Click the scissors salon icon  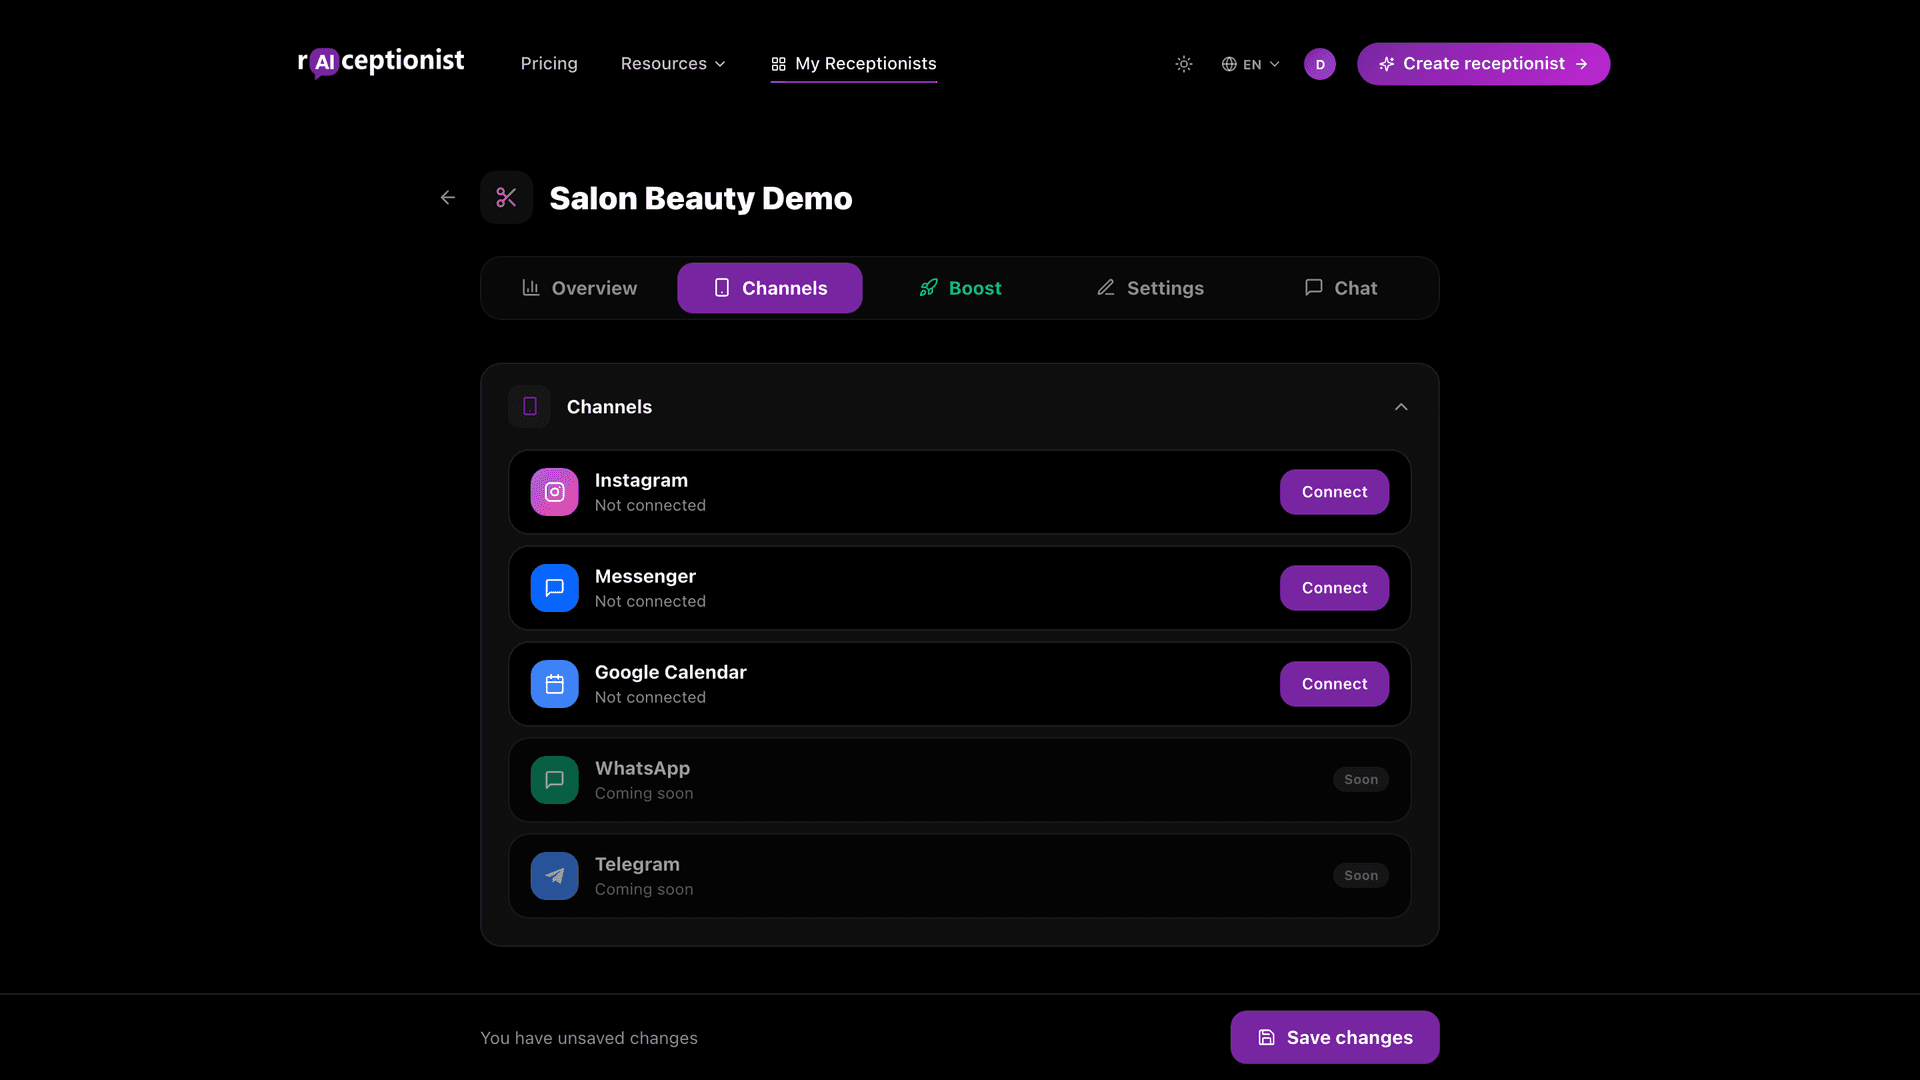[x=506, y=198]
